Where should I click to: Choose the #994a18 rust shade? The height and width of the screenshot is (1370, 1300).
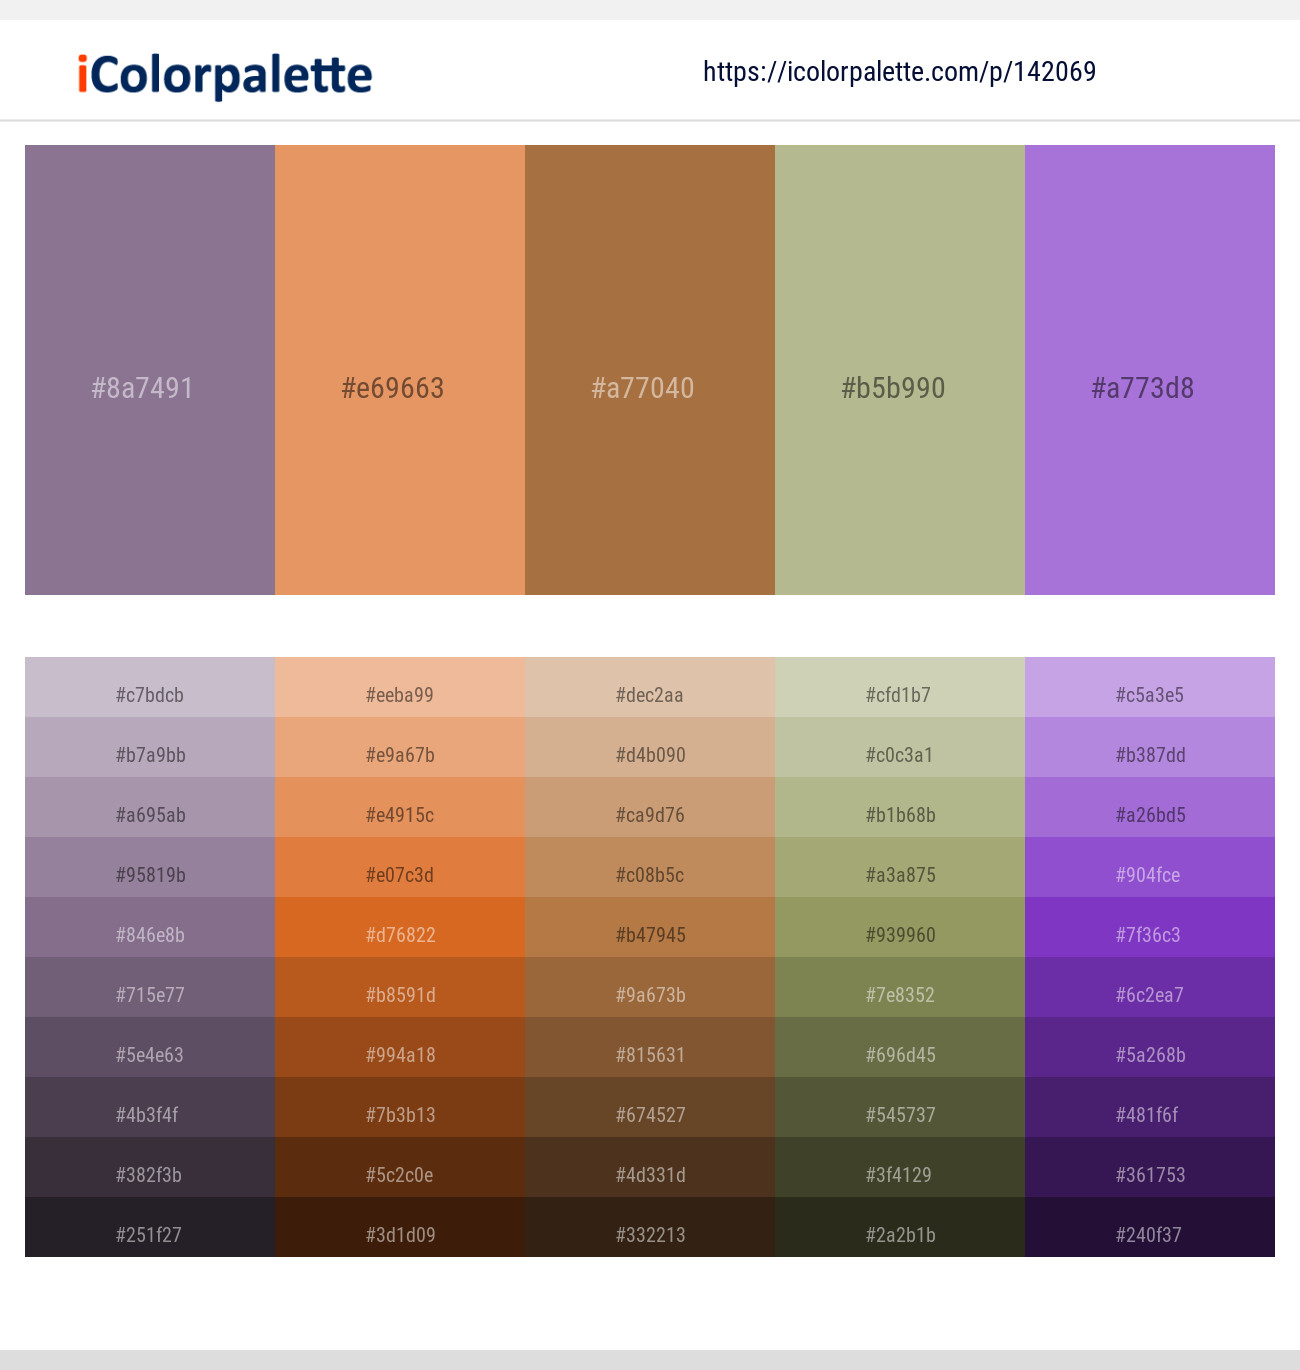[x=400, y=1047]
